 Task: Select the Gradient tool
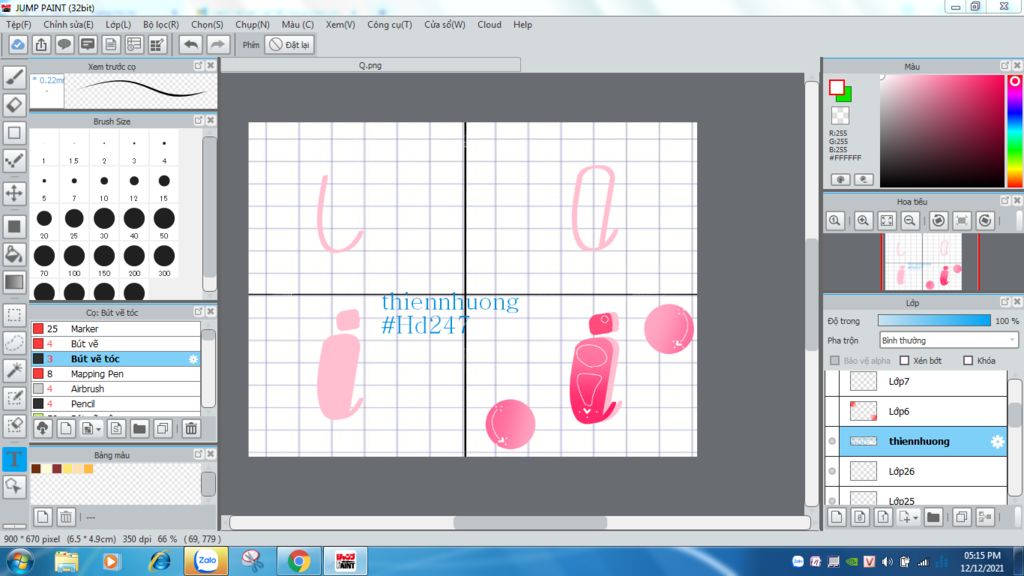(x=14, y=282)
